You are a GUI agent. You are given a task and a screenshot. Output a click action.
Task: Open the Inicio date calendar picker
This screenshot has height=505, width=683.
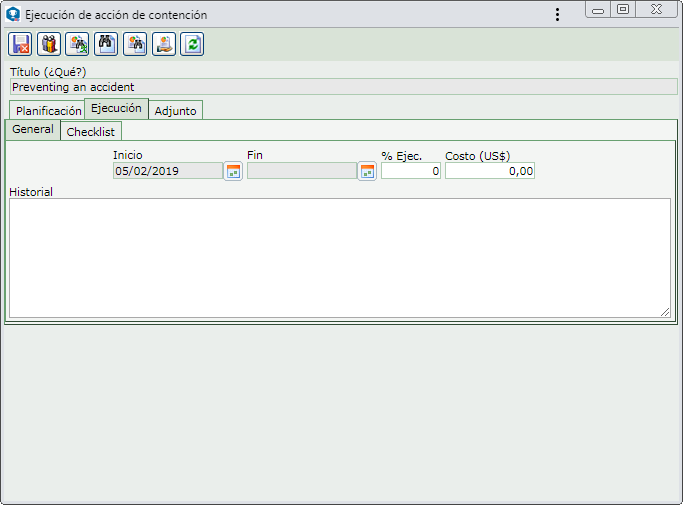pos(233,171)
